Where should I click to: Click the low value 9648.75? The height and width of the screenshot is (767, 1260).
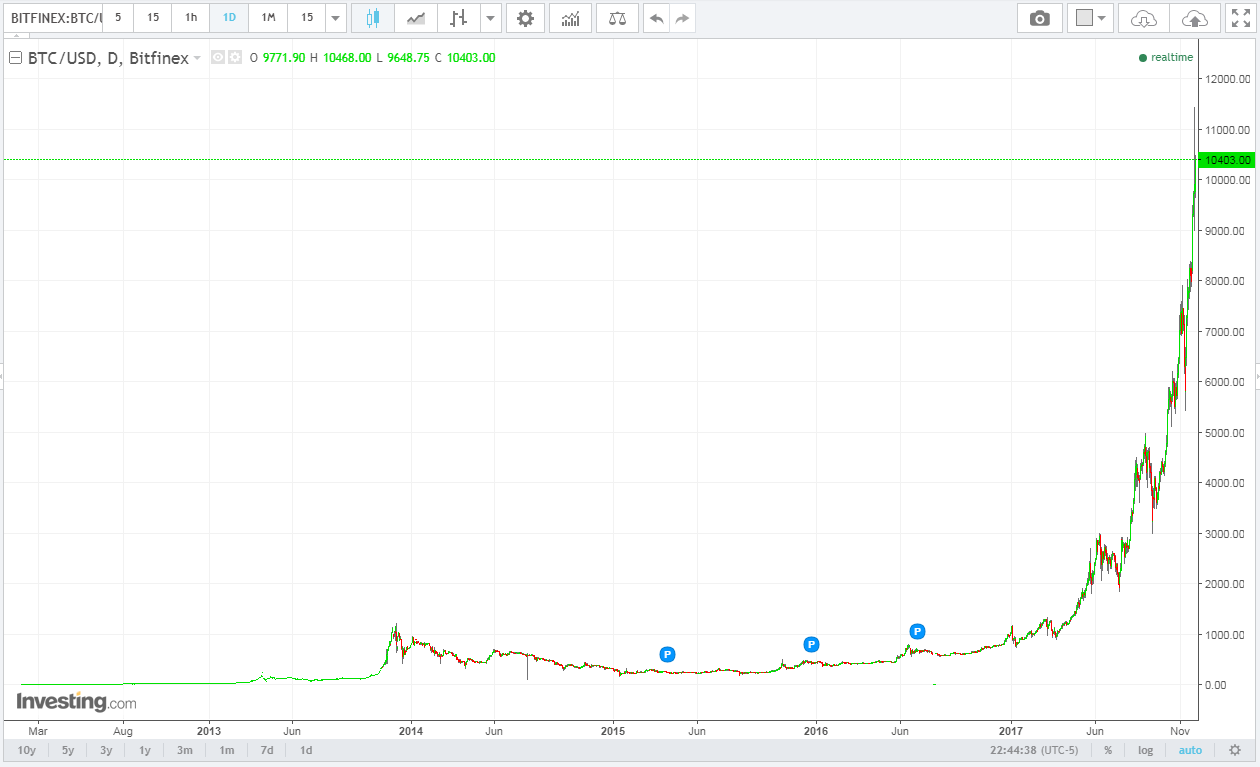[x=409, y=58]
